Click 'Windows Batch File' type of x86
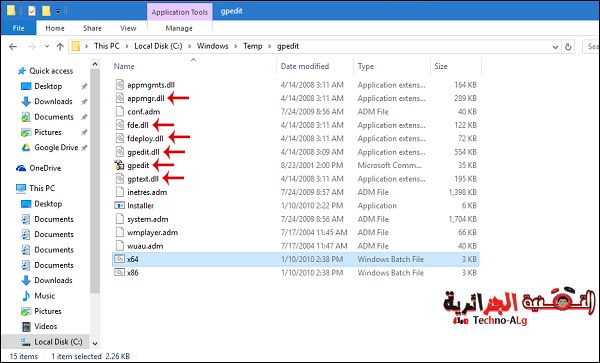Image resolution: width=600 pixels, height=363 pixels. (391, 273)
